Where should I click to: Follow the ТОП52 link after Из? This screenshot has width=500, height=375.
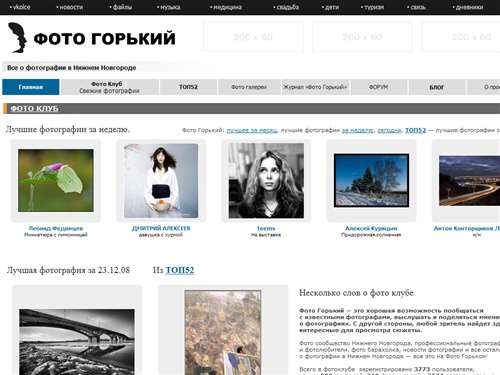tap(180, 270)
